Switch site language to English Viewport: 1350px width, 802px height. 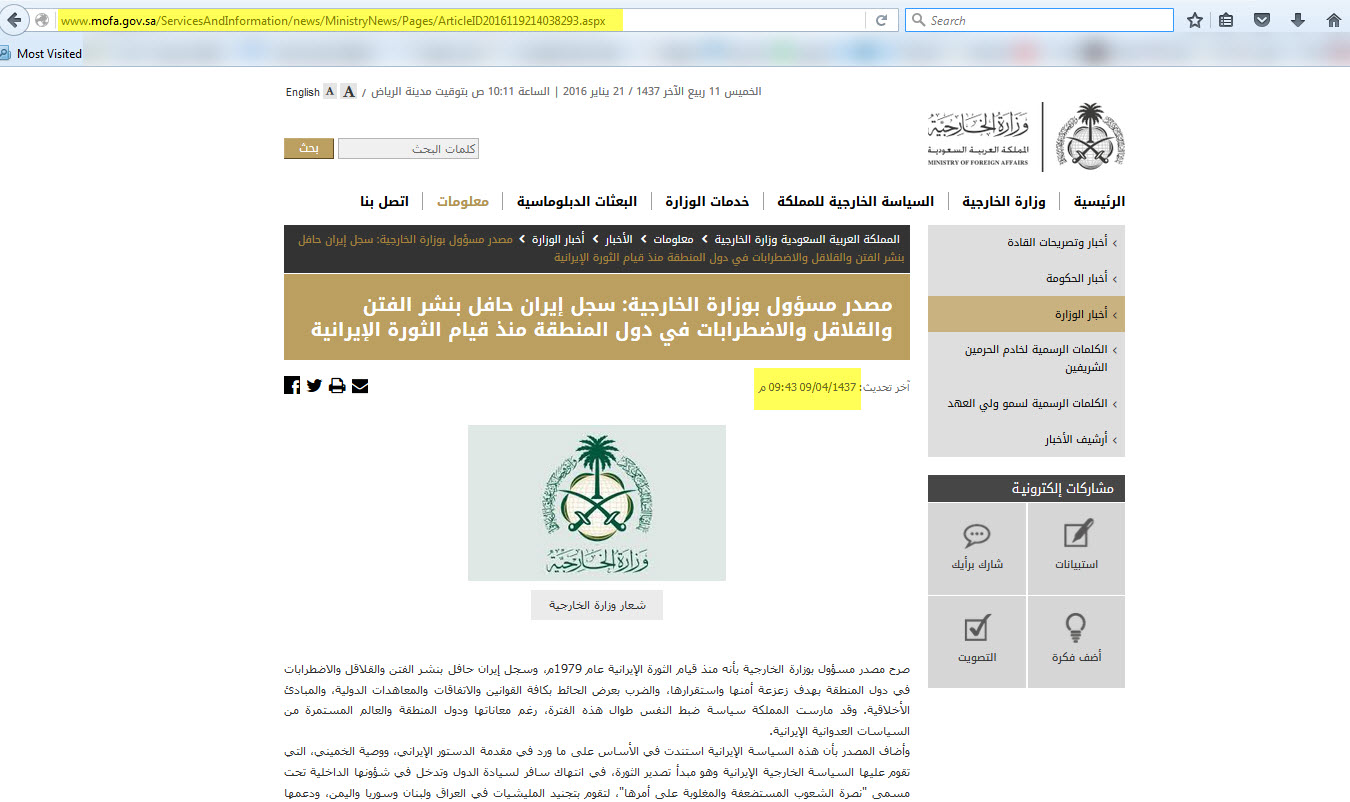[302, 92]
